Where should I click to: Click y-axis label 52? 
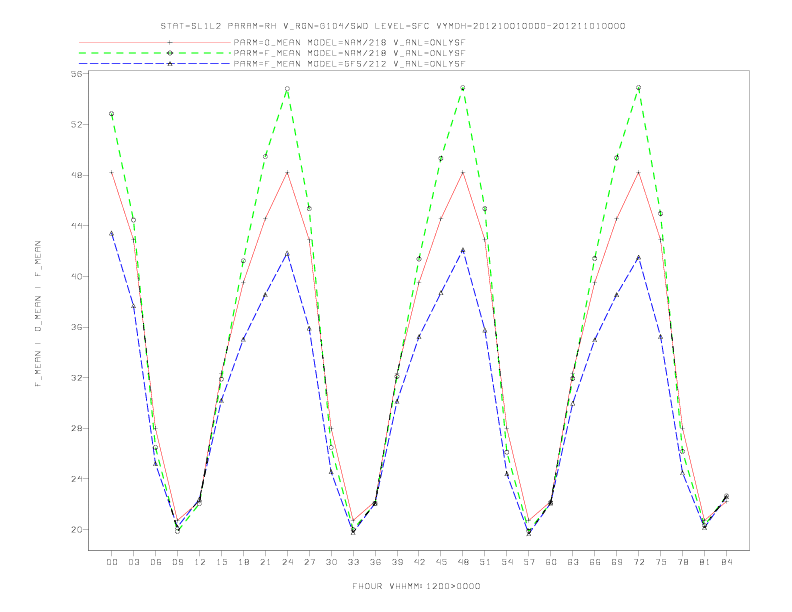[77, 124]
